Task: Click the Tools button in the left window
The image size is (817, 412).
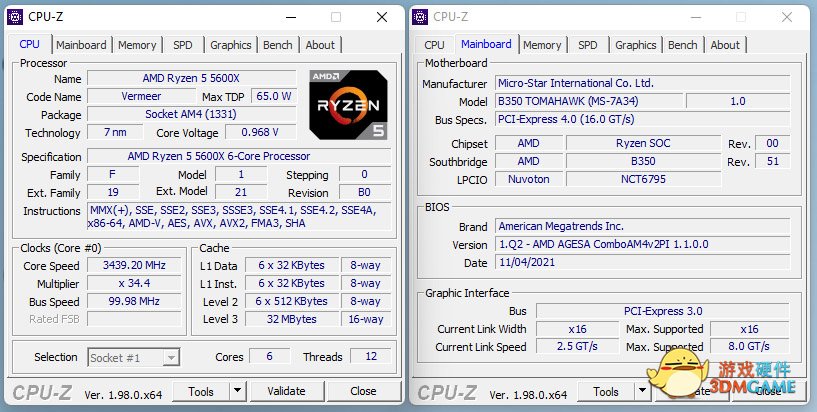Action: pyautogui.click(x=201, y=391)
